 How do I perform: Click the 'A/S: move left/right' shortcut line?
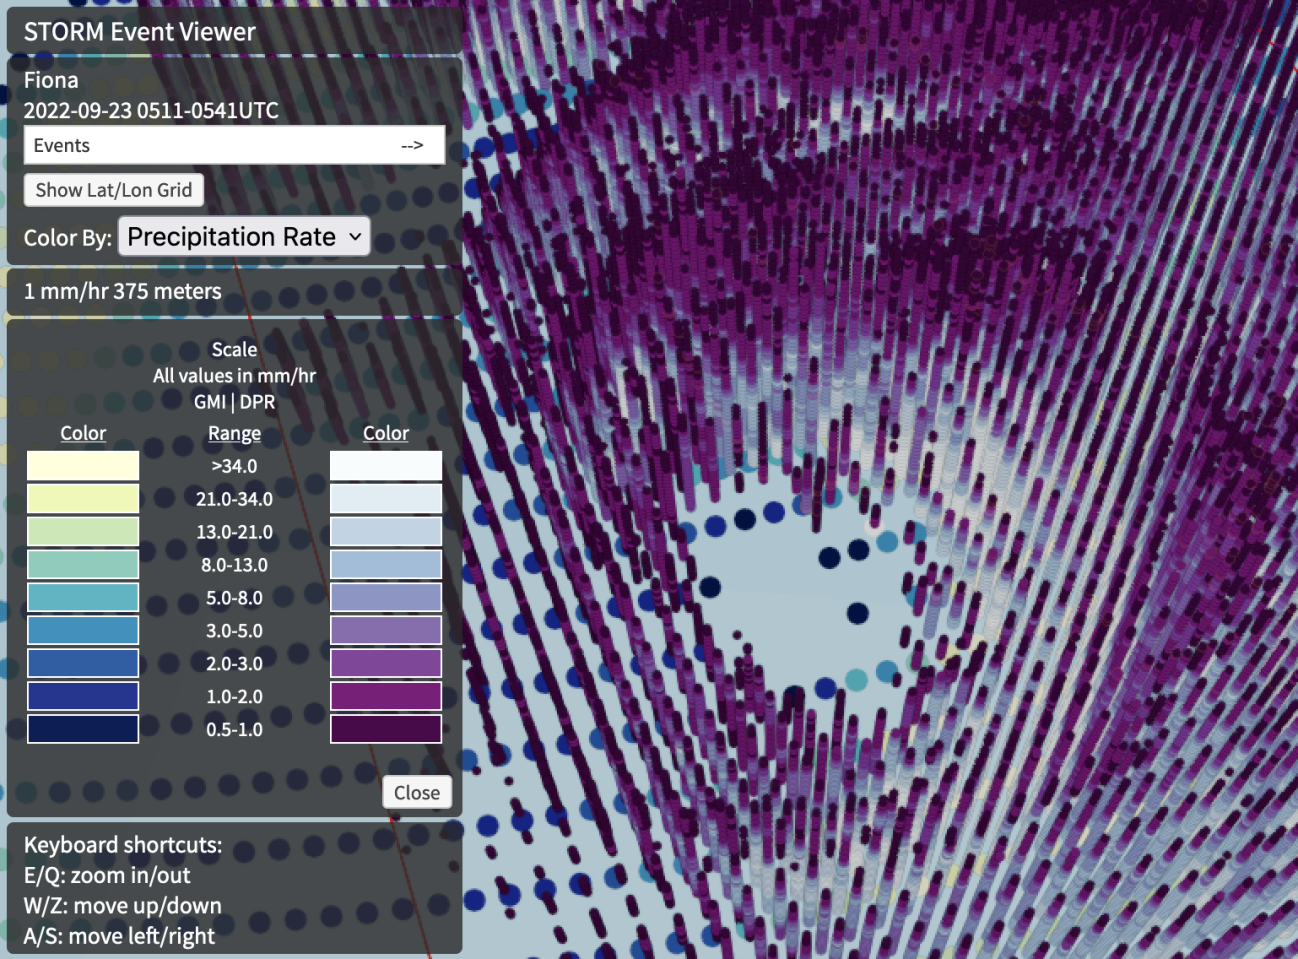[x=119, y=936]
